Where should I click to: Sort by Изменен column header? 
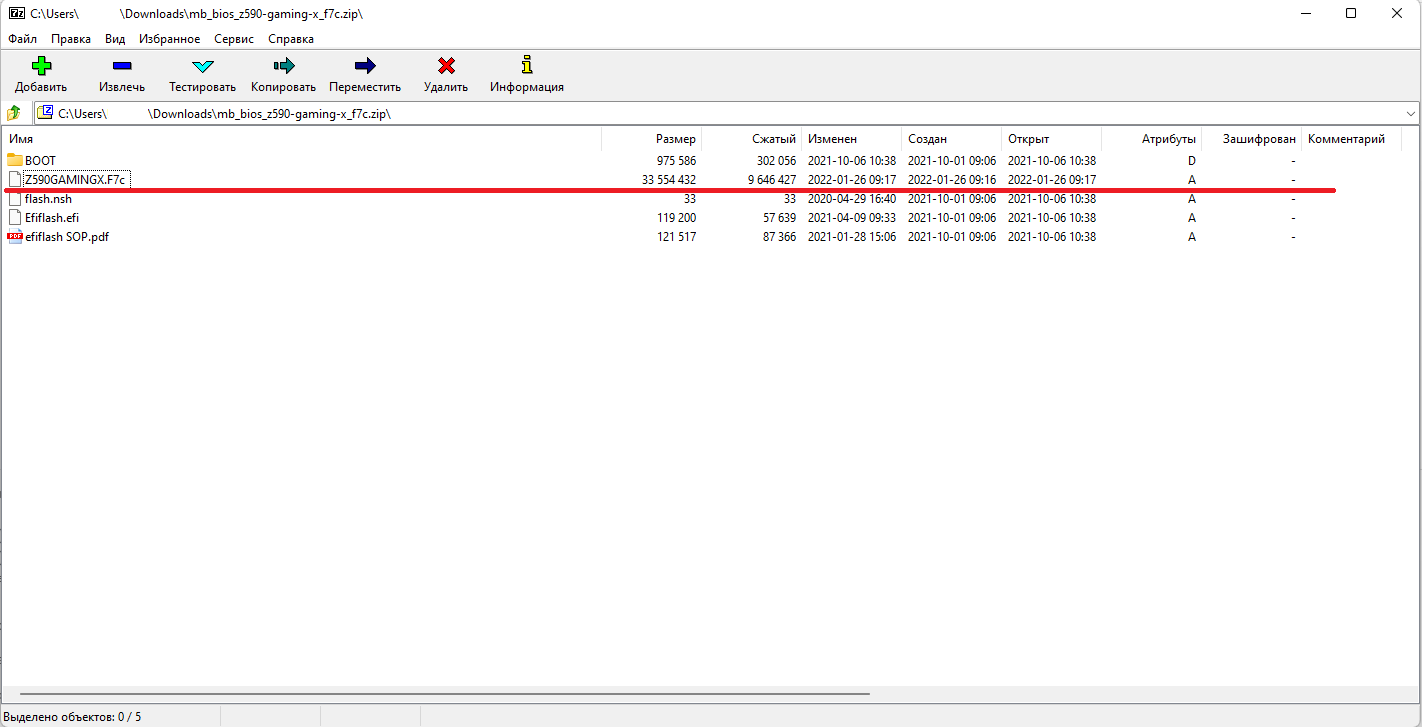coord(832,139)
